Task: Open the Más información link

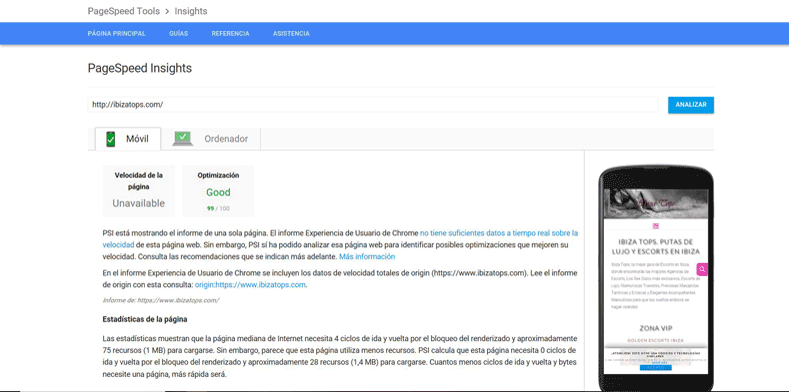Action: pyautogui.click(x=367, y=257)
